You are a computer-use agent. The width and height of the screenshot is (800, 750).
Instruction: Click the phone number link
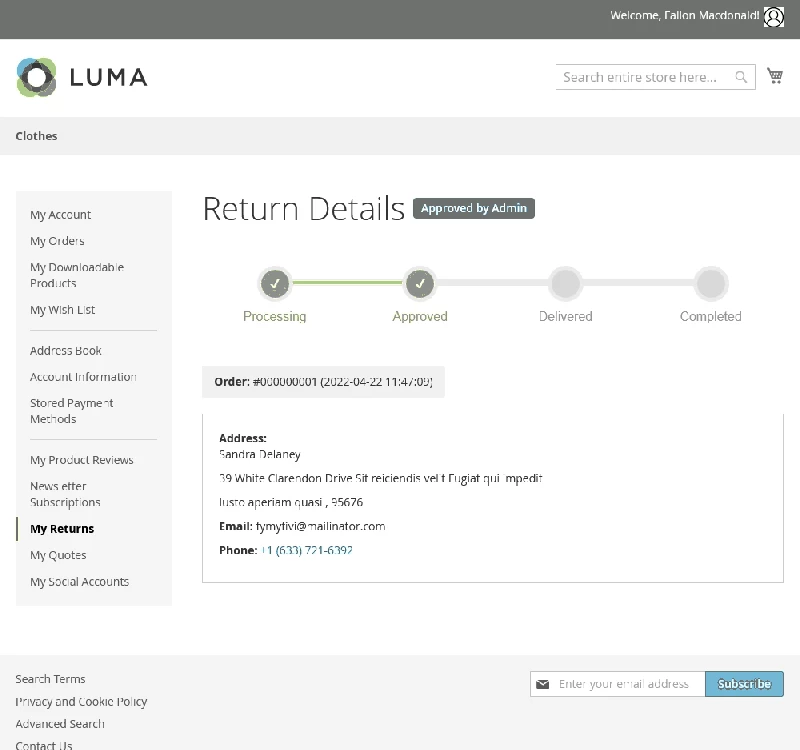307,550
